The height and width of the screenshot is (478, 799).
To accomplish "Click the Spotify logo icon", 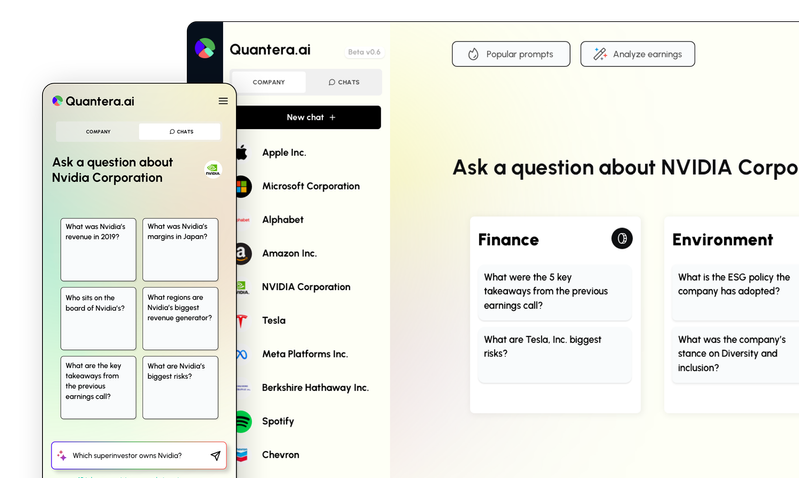I will pyautogui.click(x=242, y=422).
